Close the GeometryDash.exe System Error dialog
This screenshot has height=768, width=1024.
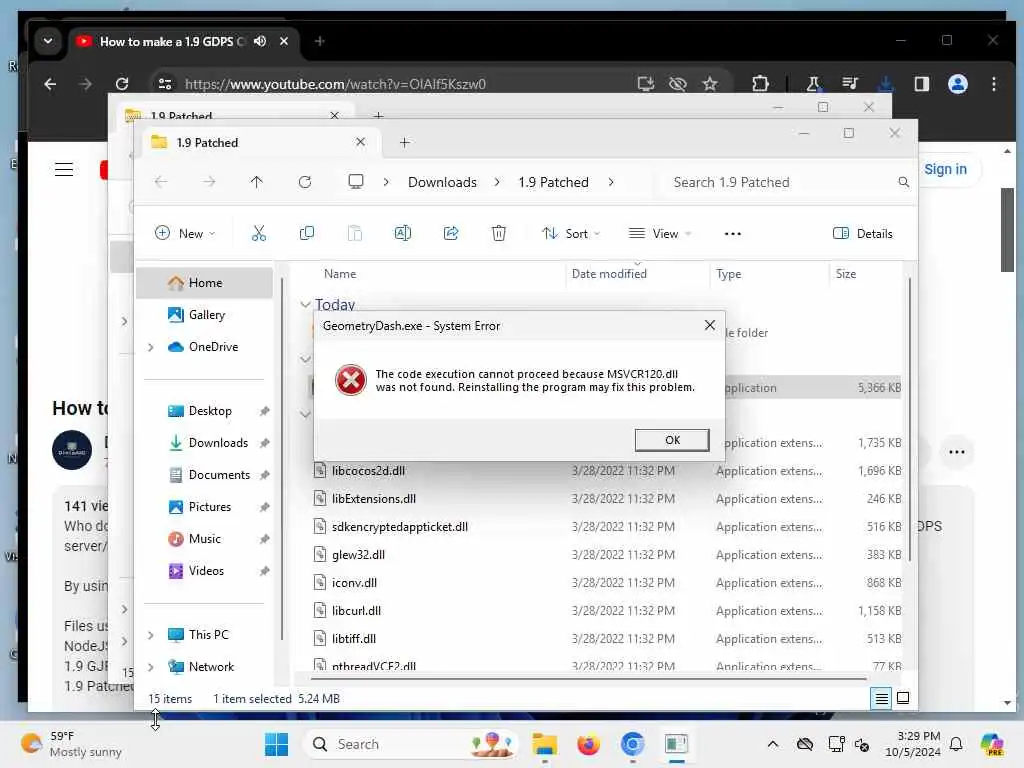coord(710,325)
